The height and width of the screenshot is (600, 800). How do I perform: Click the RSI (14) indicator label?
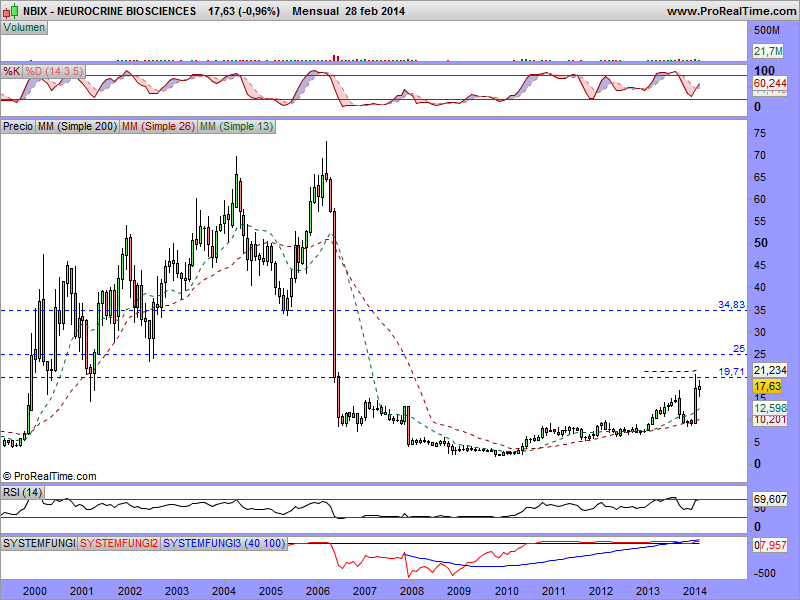pos(22,492)
